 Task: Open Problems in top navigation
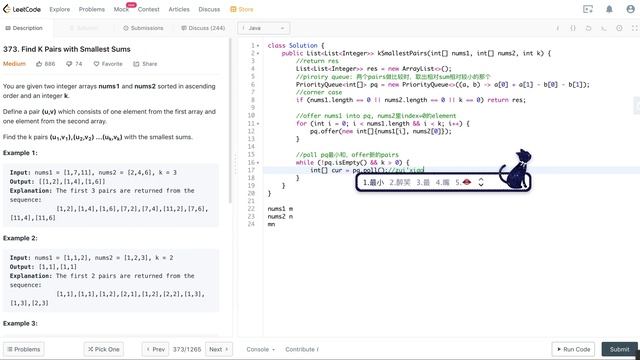92,9
